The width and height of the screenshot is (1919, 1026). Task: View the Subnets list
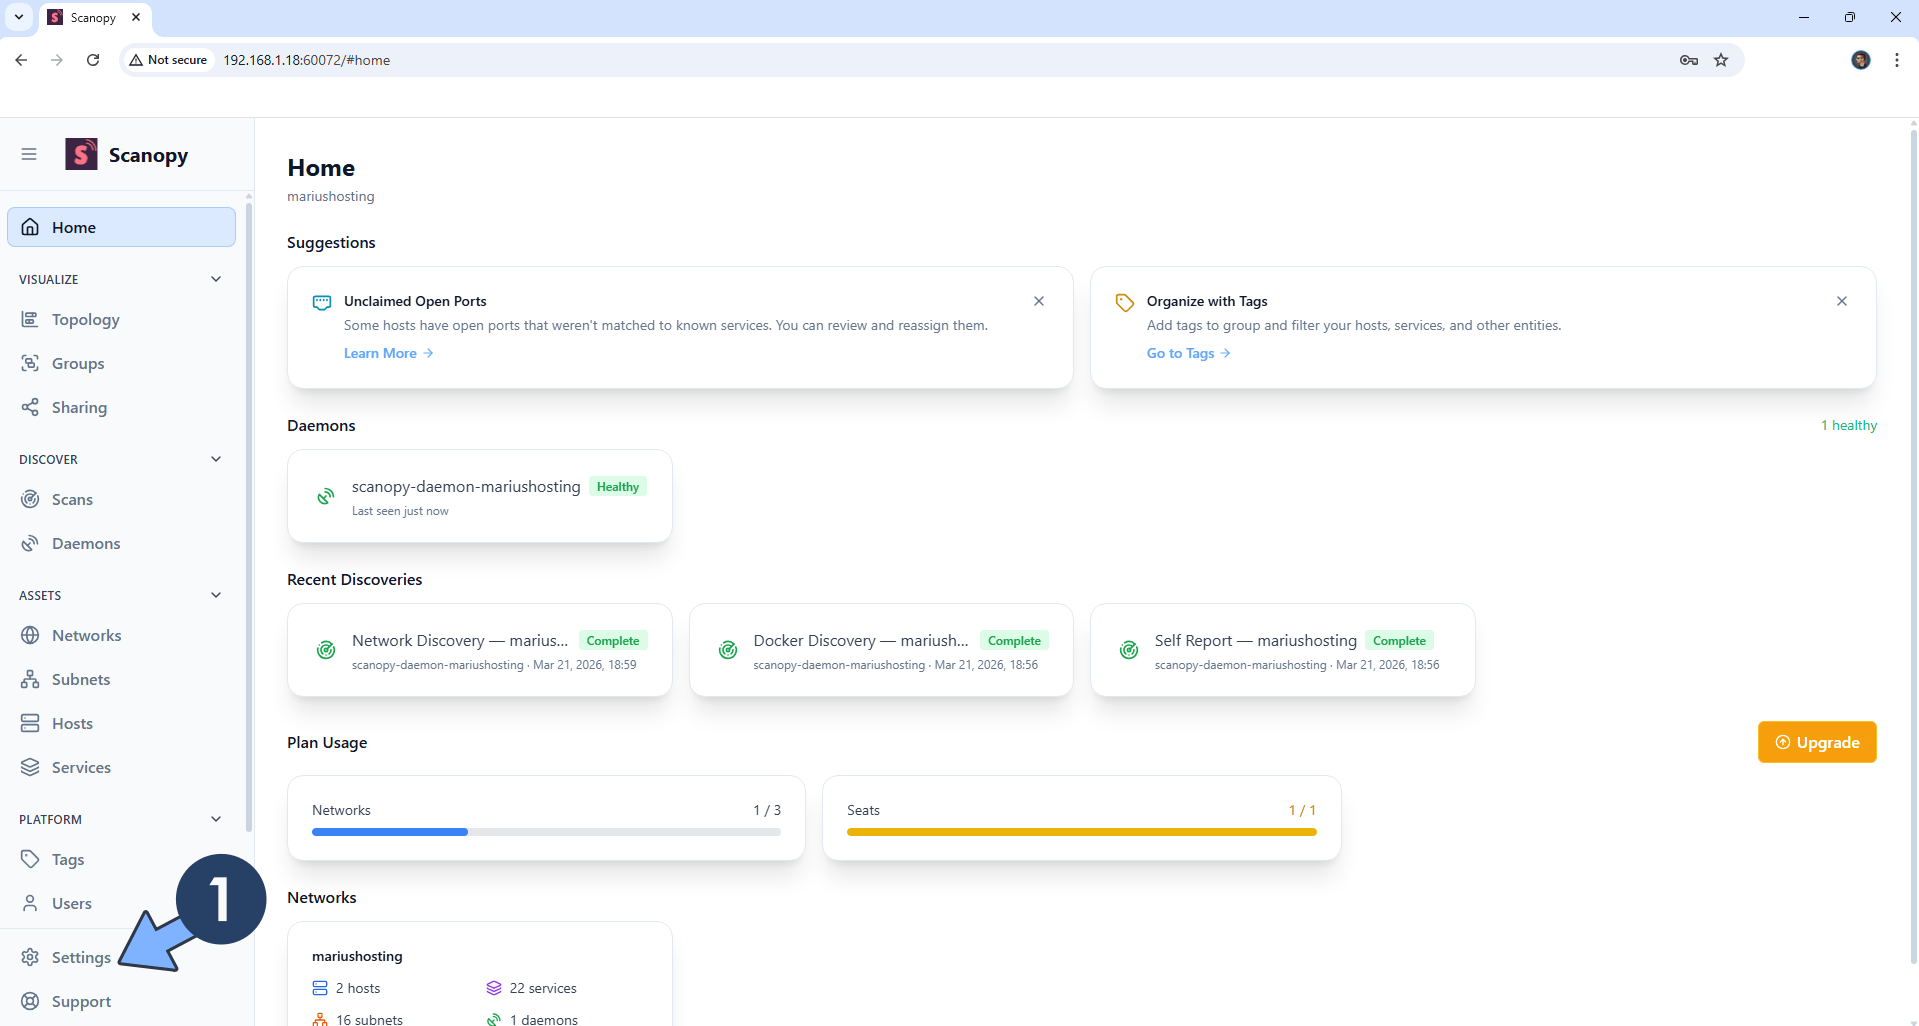[81, 679]
